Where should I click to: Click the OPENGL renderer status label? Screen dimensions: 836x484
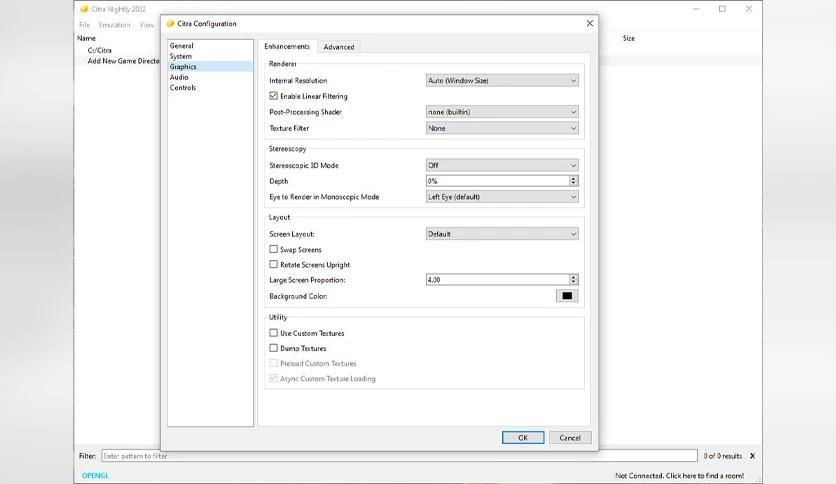(95, 475)
